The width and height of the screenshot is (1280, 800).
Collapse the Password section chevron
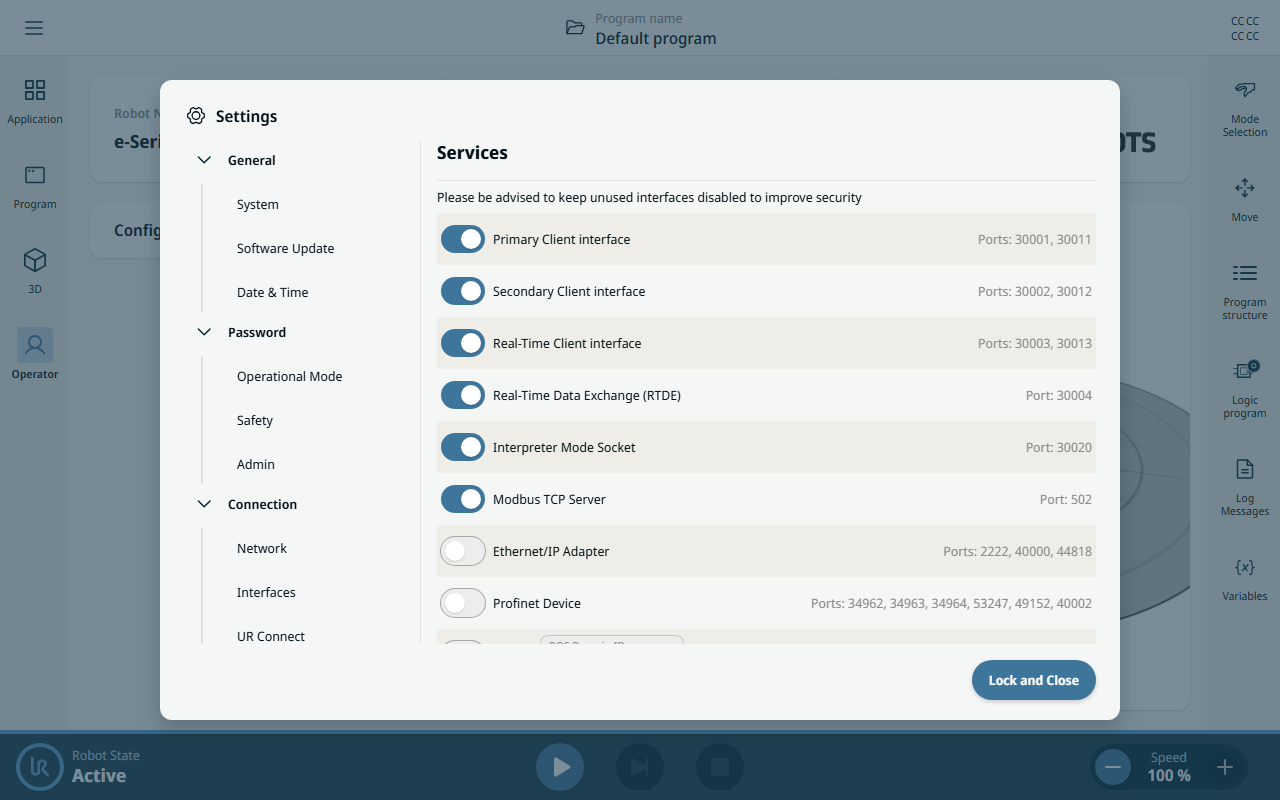(205, 332)
